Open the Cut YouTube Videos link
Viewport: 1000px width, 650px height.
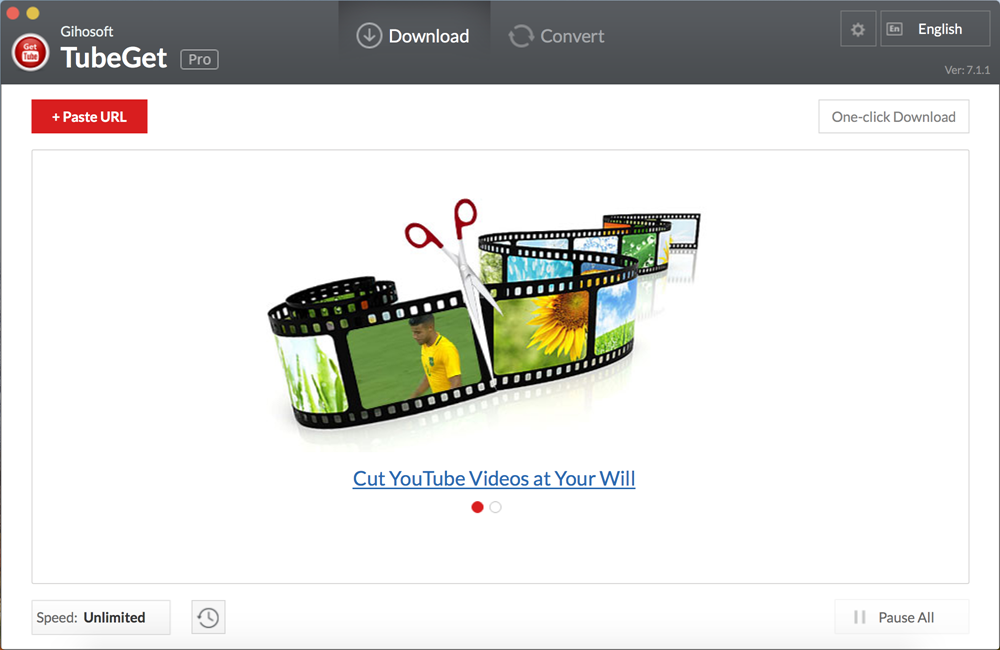(x=494, y=478)
